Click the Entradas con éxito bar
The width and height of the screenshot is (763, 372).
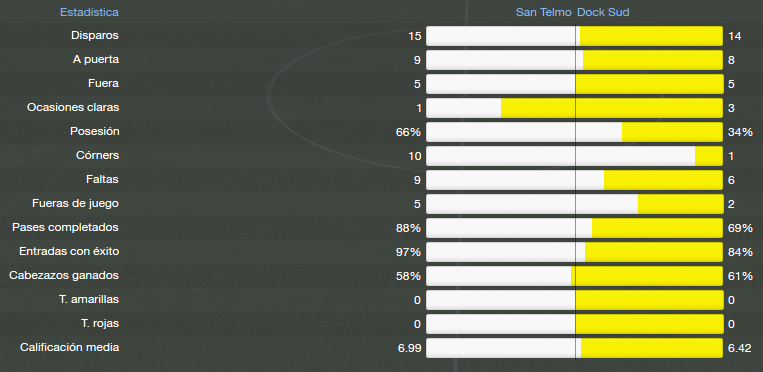(575, 252)
